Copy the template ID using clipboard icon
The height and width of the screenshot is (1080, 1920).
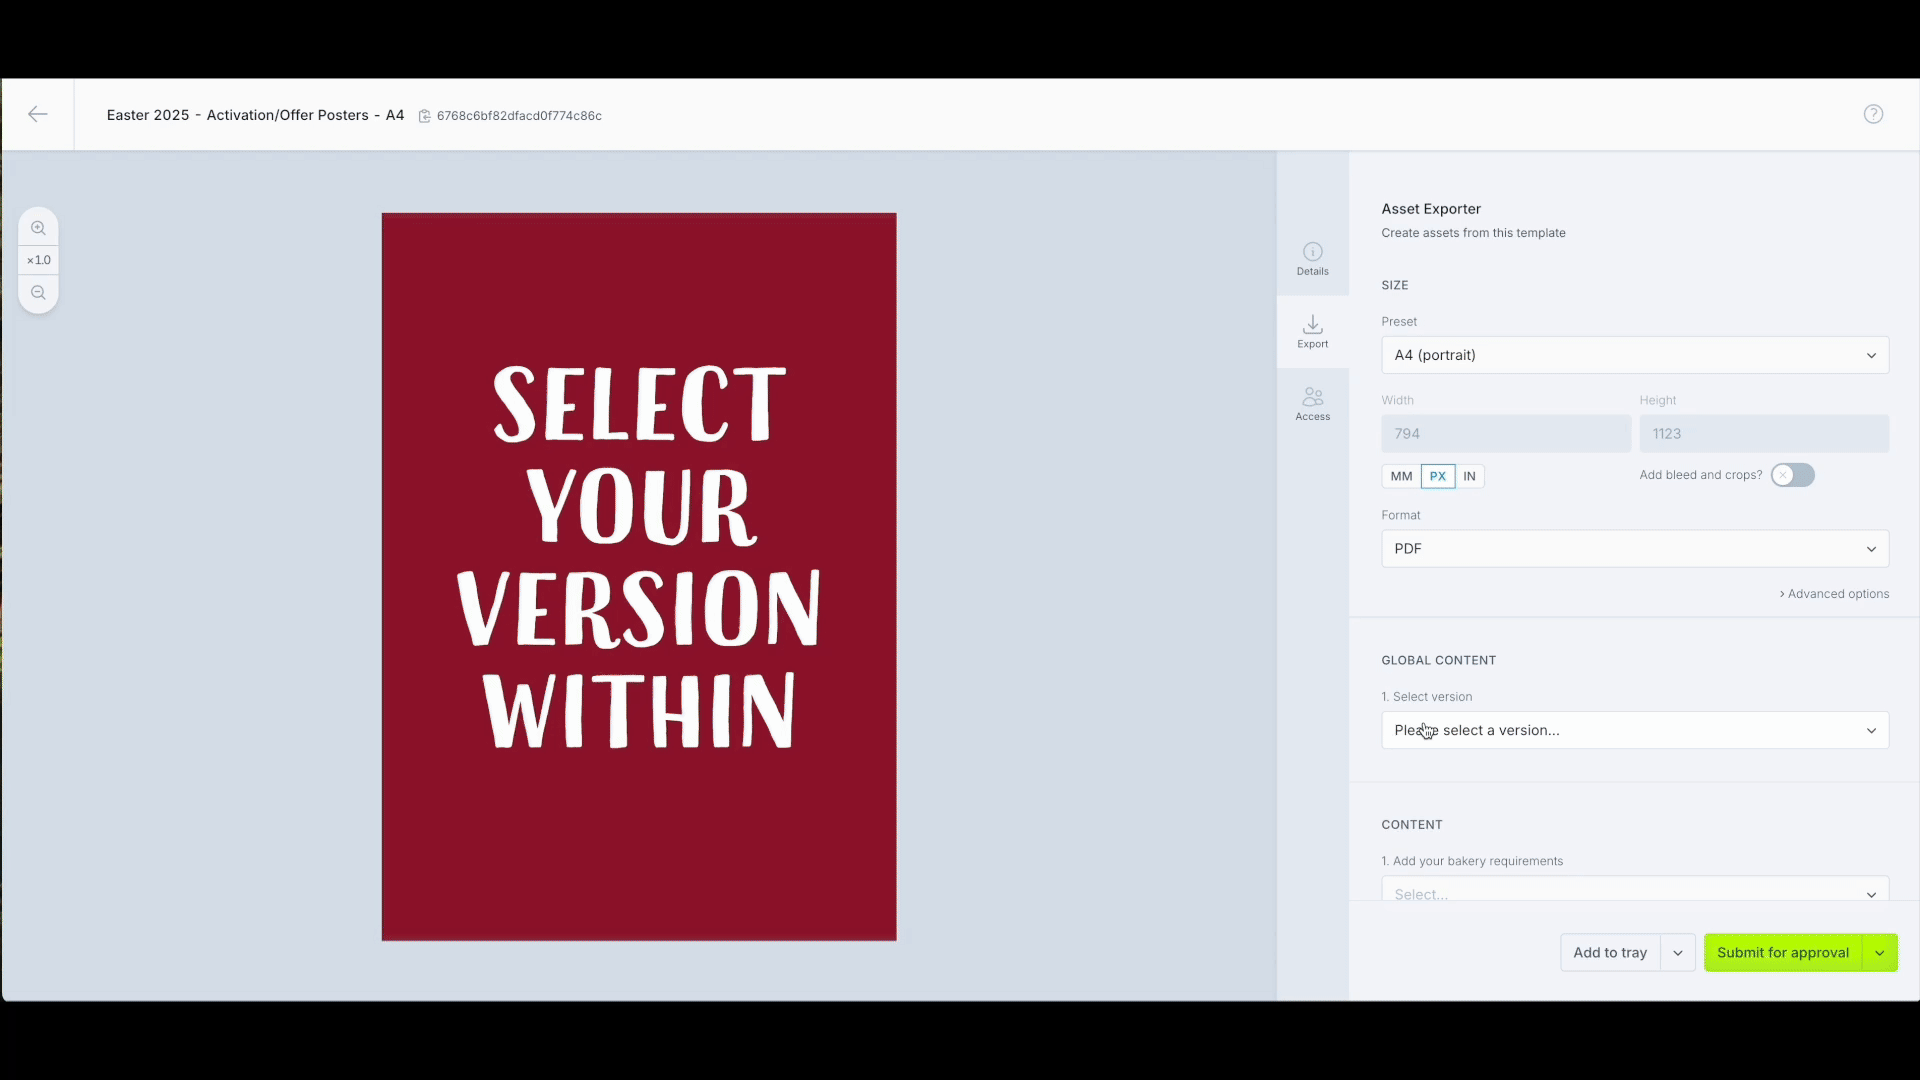pos(424,116)
